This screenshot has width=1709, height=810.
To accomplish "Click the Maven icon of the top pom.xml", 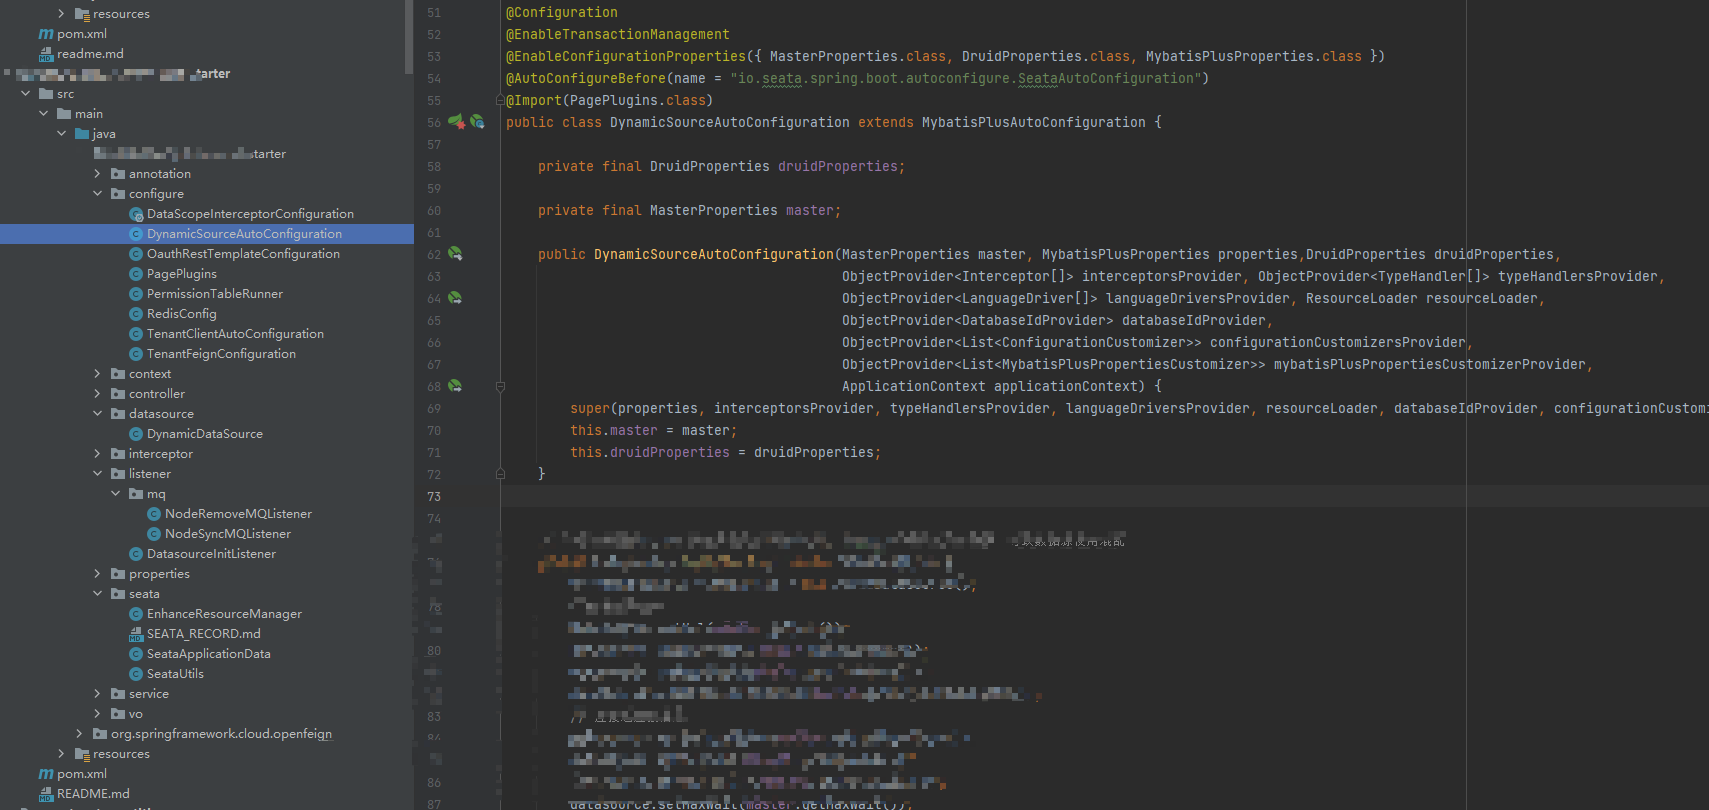I will pos(46,34).
